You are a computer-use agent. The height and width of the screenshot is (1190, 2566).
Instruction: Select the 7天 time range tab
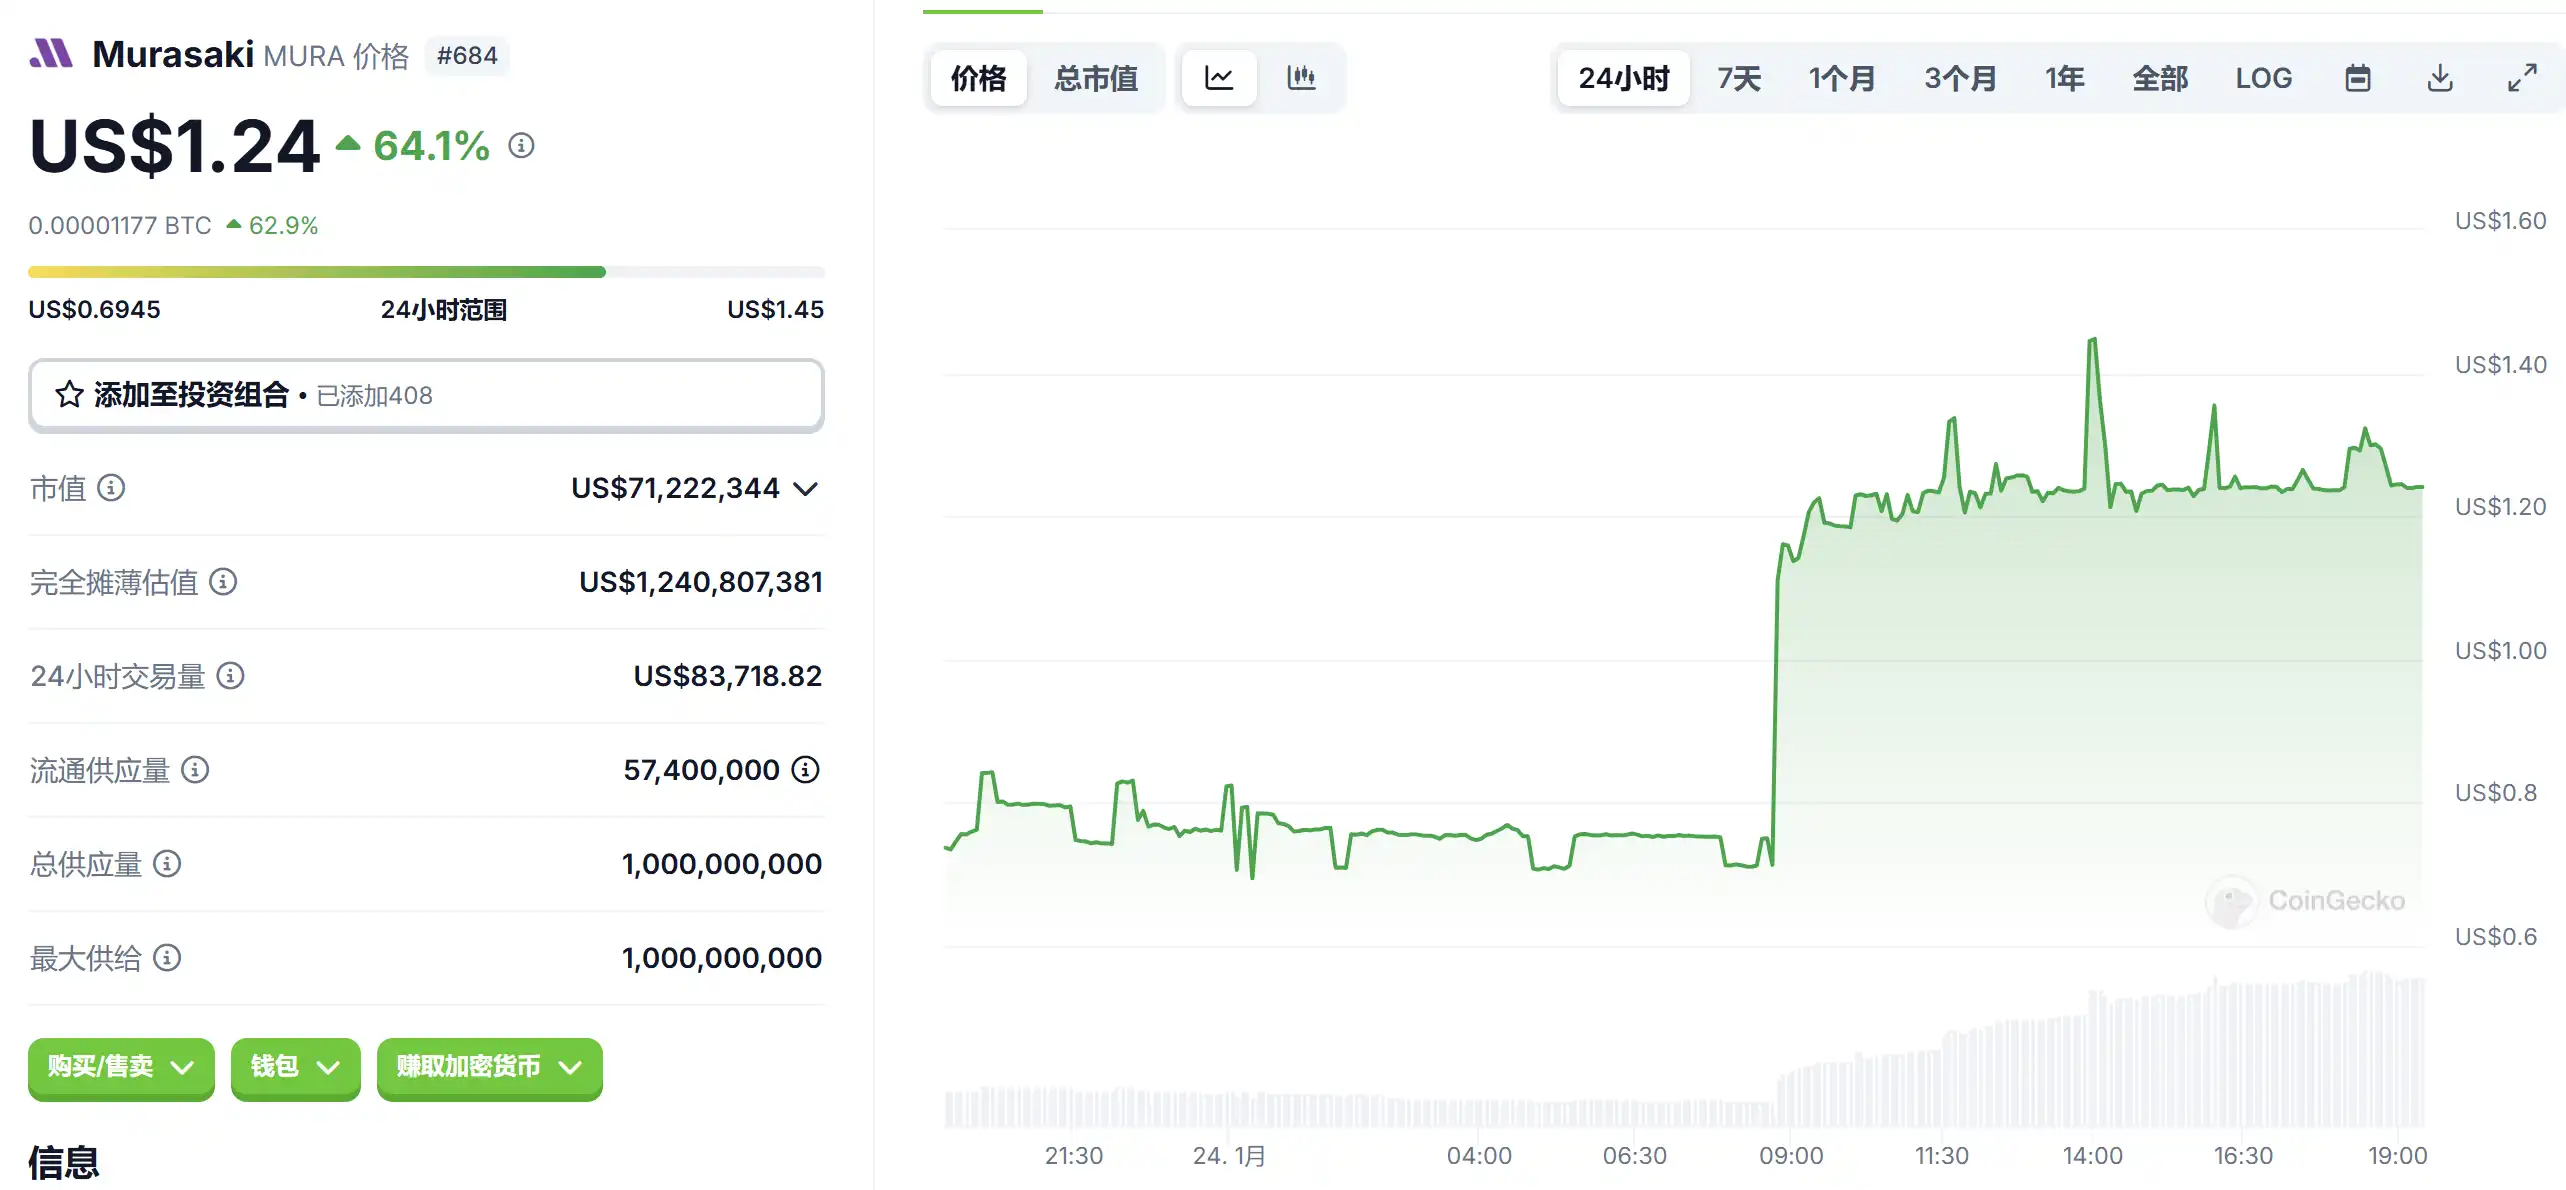pos(1739,78)
